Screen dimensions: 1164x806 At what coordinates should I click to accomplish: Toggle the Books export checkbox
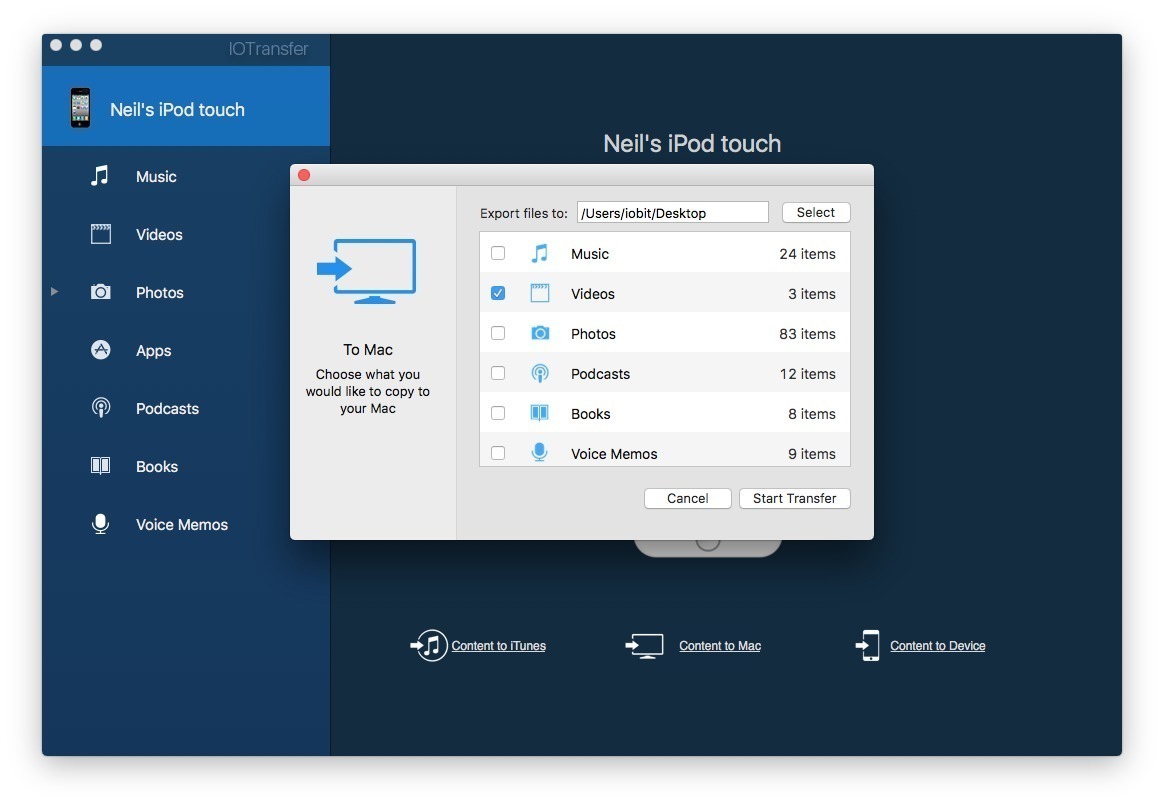[498, 413]
